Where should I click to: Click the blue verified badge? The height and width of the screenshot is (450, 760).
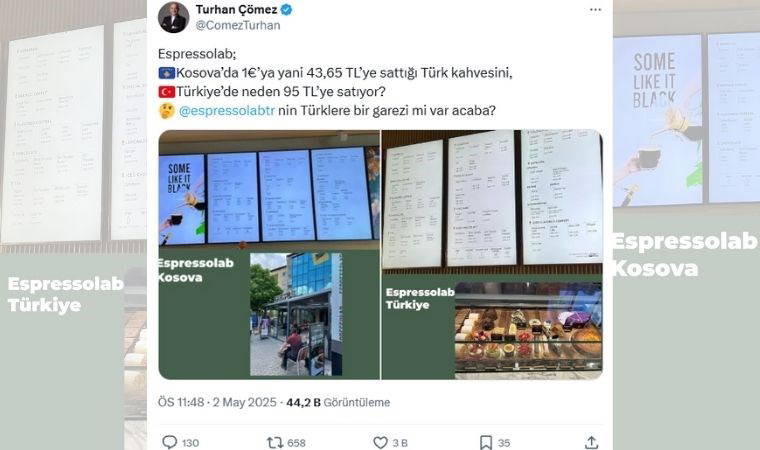[286, 9]
